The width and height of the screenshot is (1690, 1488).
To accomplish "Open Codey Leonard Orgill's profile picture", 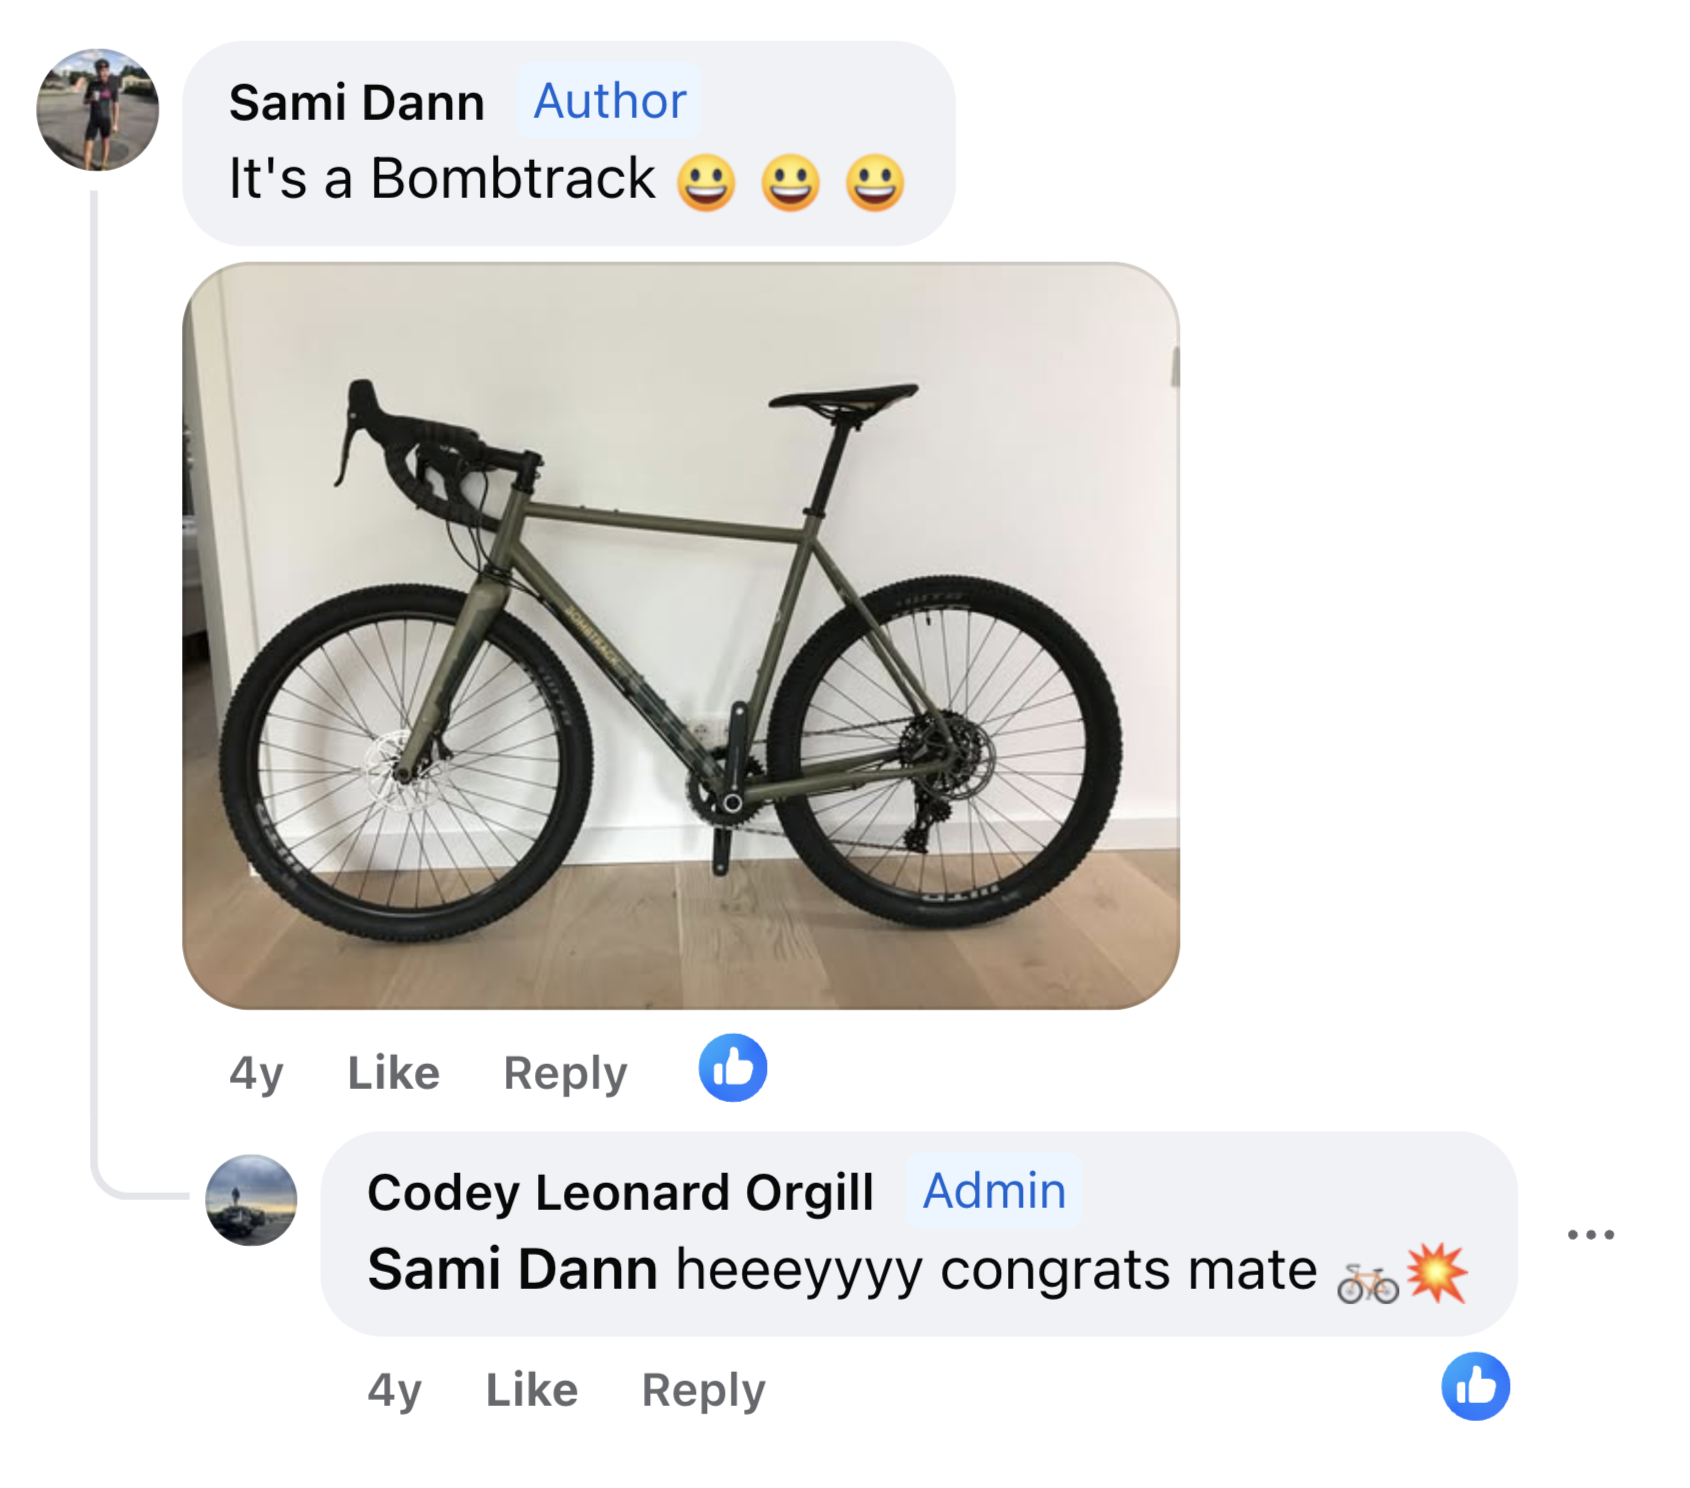I will (x=251, y=1200).
